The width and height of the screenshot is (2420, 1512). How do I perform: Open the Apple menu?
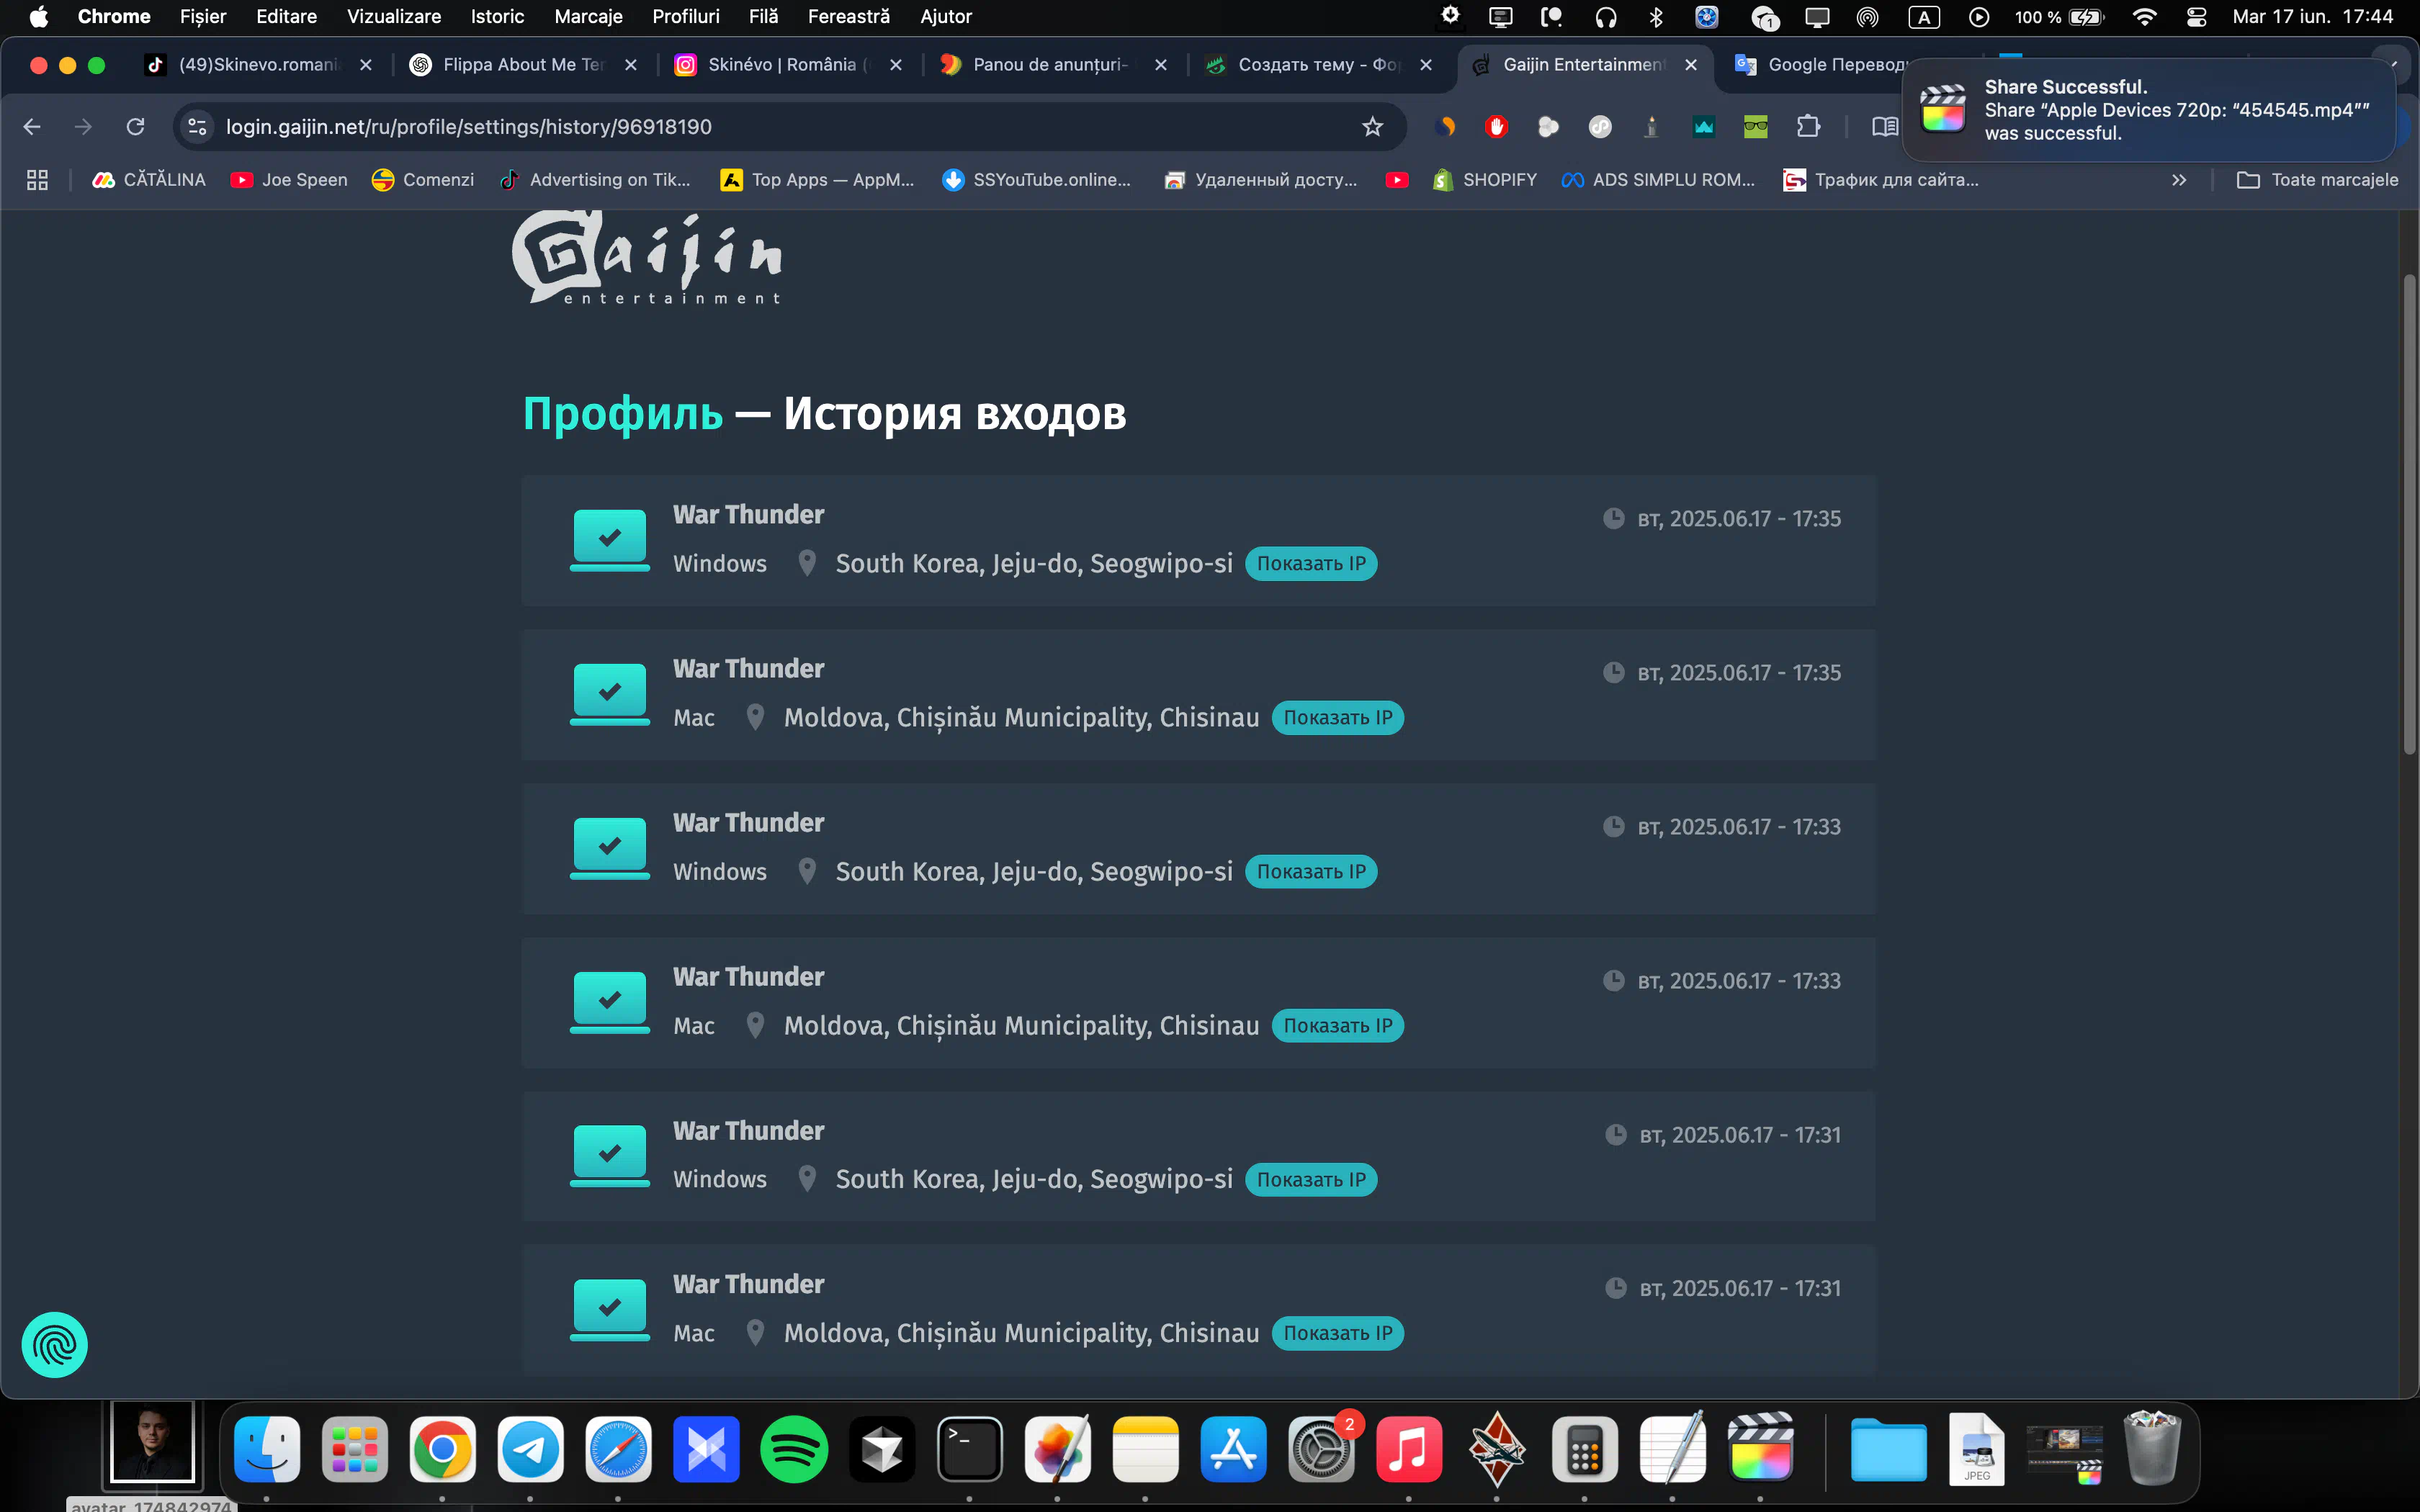(x=38, y=16)
